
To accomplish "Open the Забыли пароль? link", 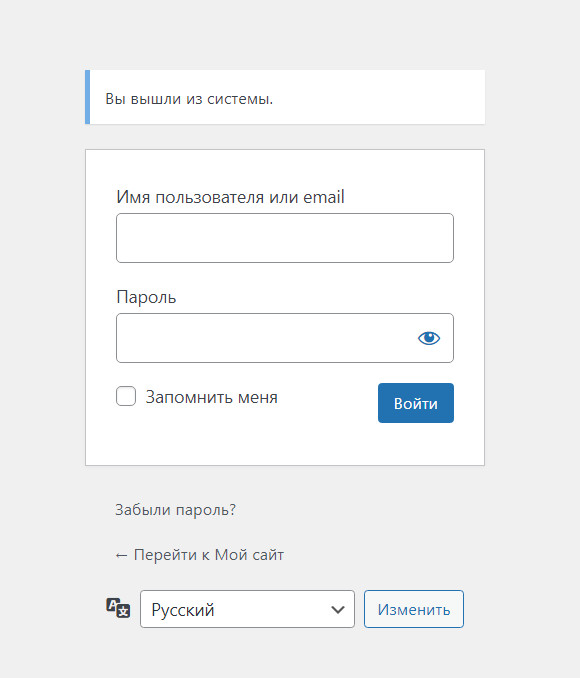I will 175,510.
